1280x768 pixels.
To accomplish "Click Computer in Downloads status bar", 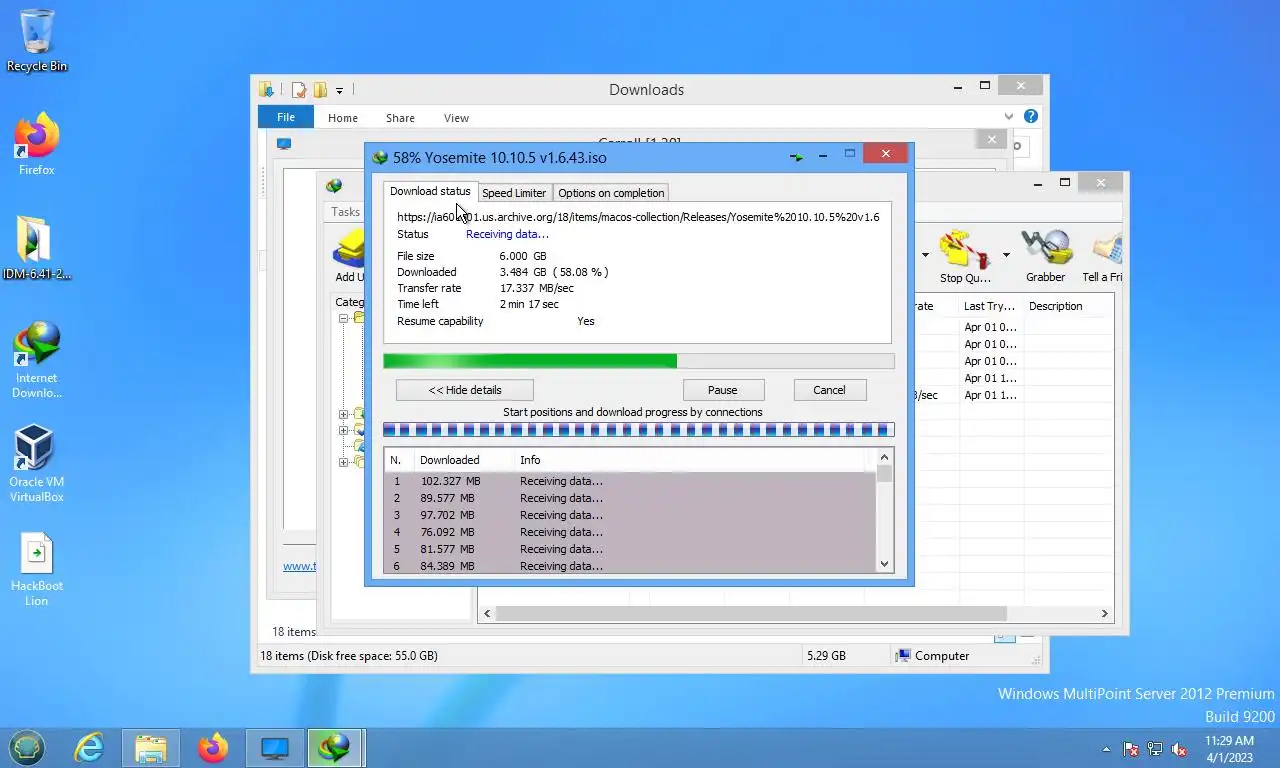I will tap(933, 656).
